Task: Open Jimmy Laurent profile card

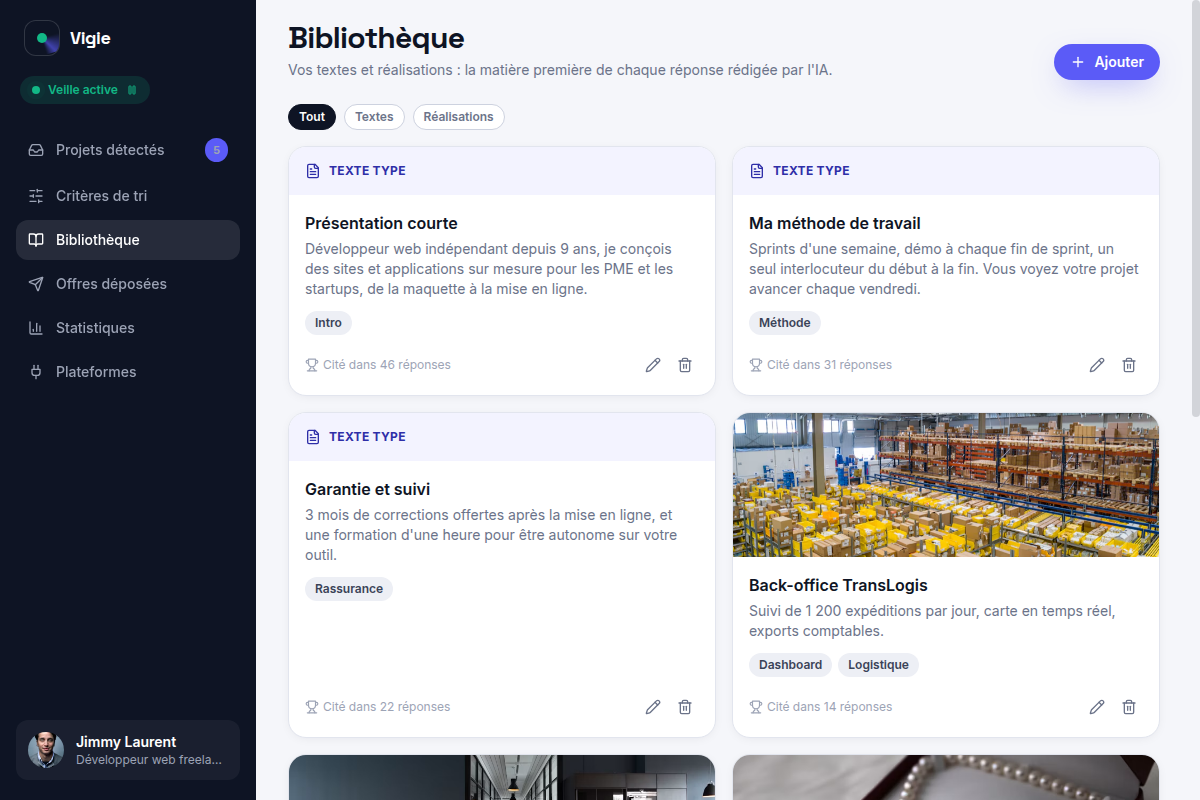Action: tap(128, 750)
